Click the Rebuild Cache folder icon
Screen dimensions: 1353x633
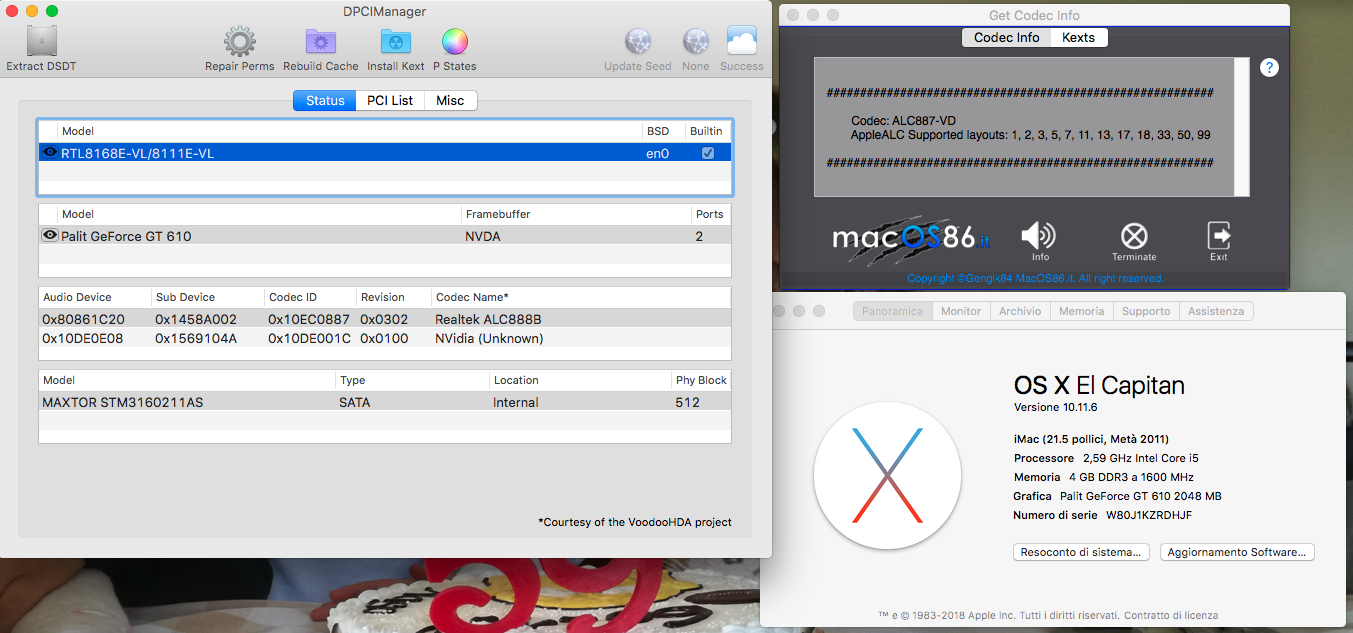tap(321, 41)
